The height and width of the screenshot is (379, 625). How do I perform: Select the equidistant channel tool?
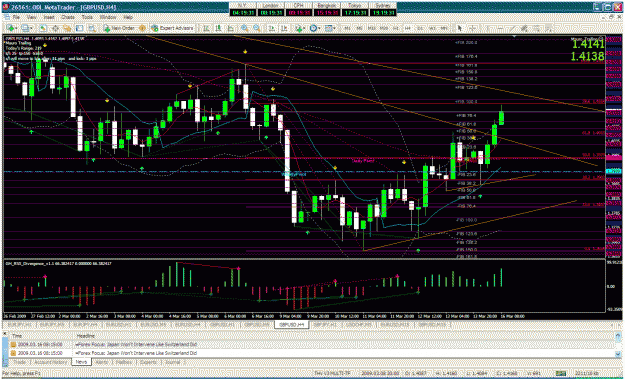tap(524, 28)
